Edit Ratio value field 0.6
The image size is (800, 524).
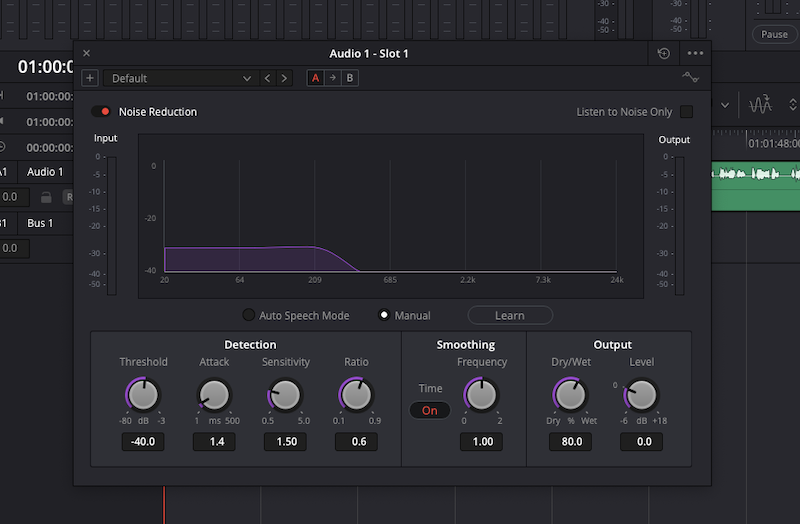[x=356, y=441]
